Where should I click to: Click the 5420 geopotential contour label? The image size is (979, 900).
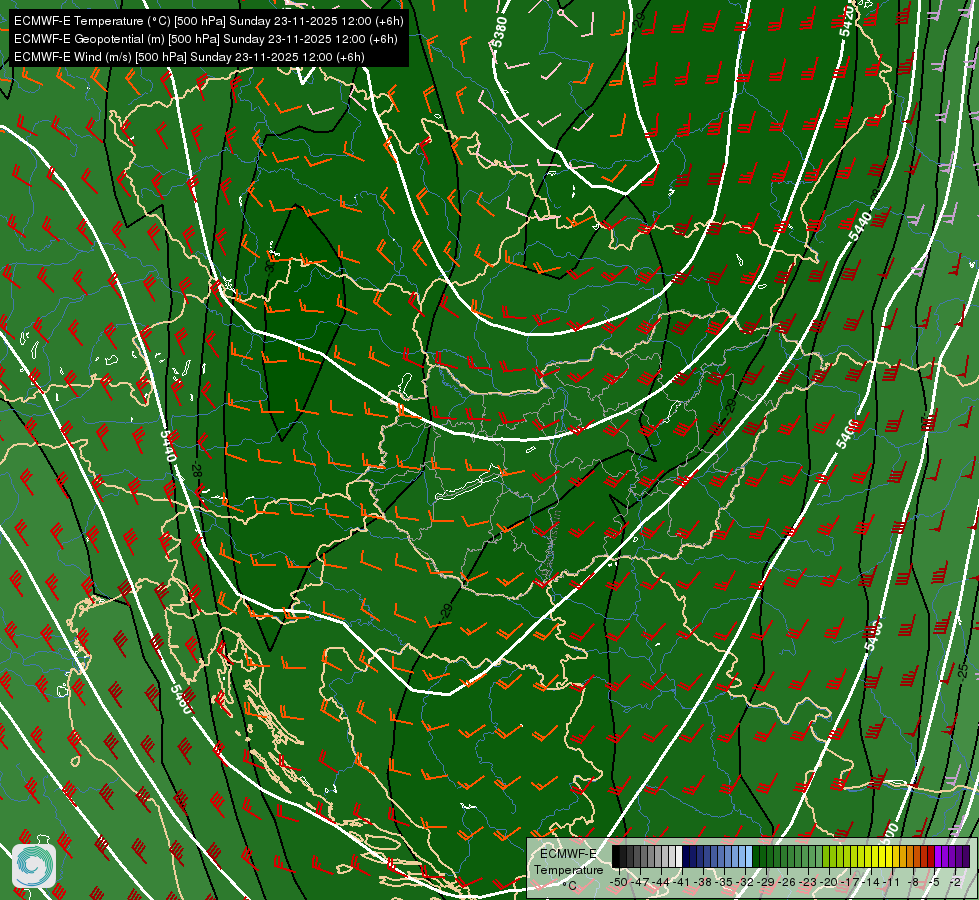coord(848,21)
